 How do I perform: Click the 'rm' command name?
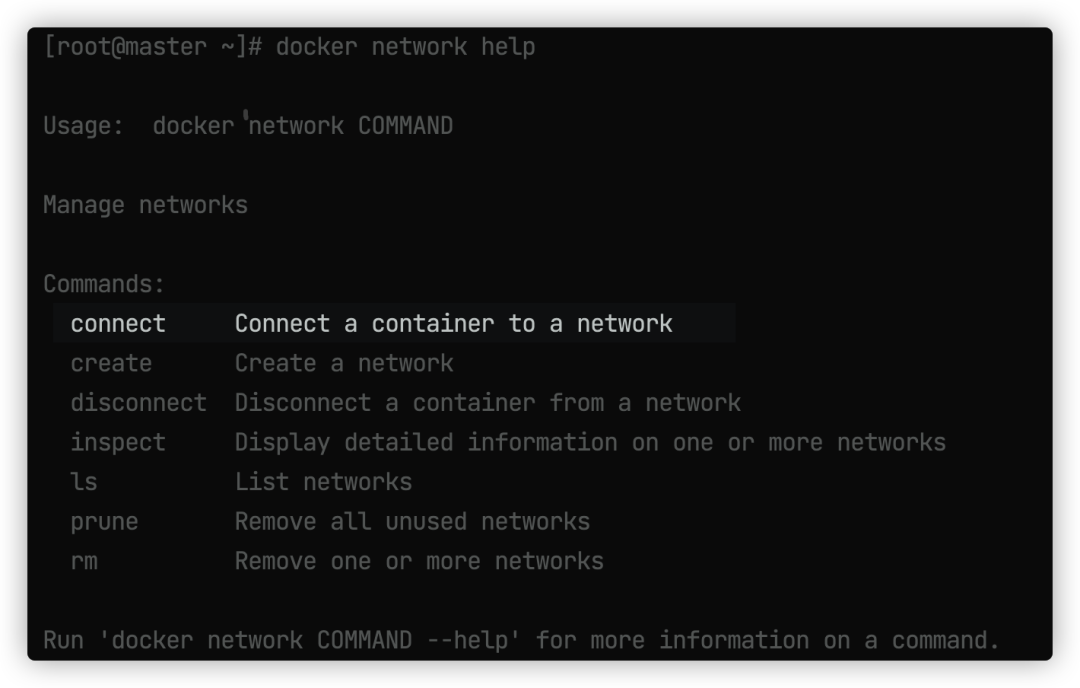(x=84, y=561)
